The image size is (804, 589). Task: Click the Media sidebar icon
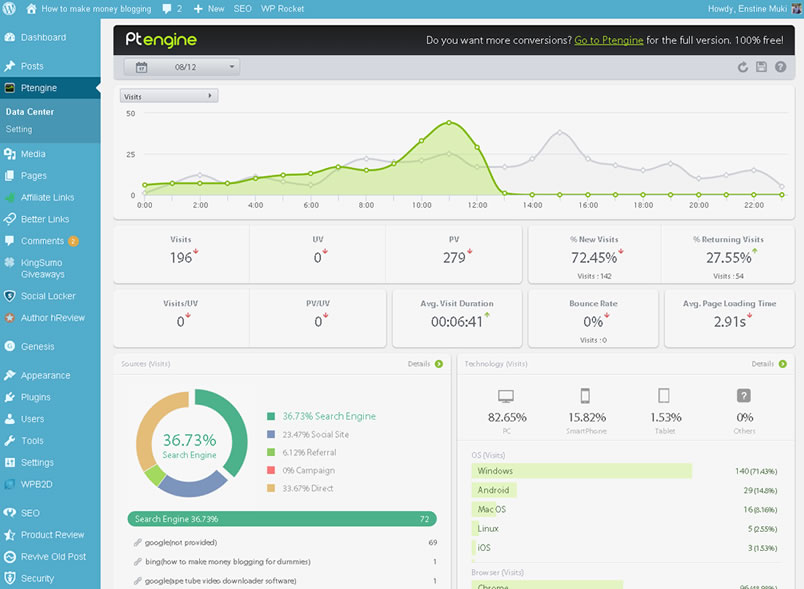coord(9,154)
